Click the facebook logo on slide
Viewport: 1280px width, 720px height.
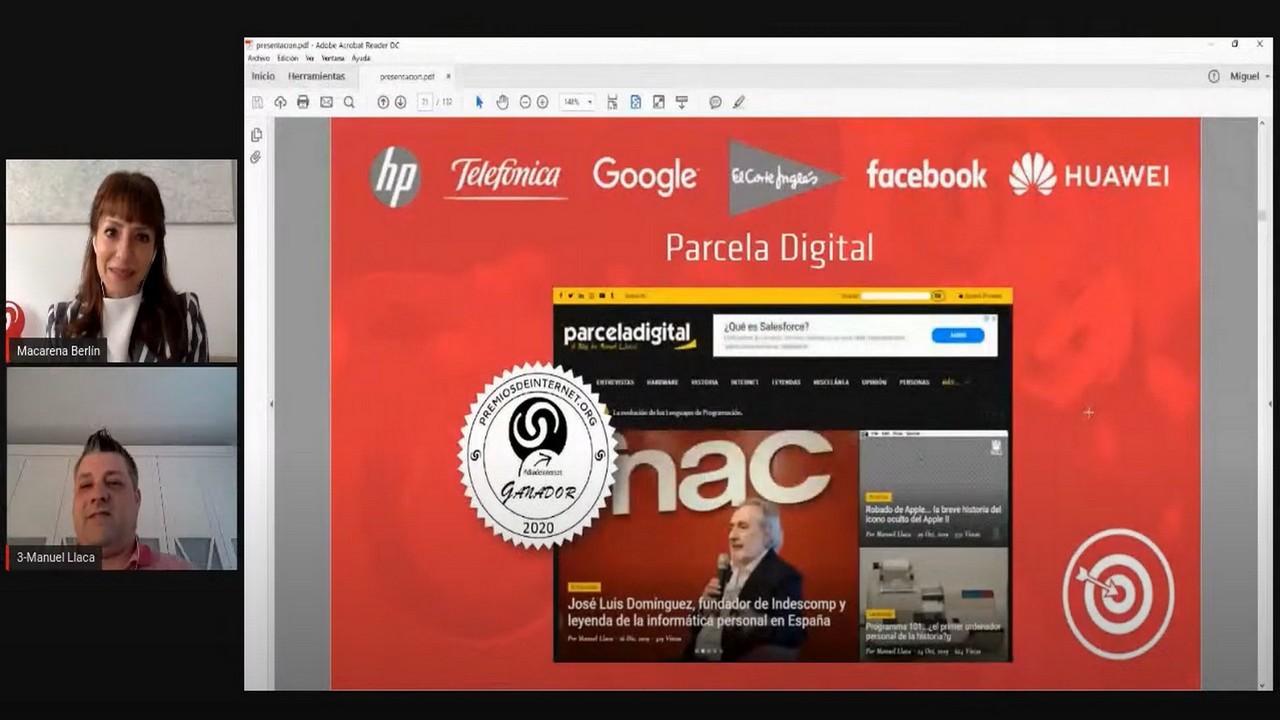tap(926, 175)
